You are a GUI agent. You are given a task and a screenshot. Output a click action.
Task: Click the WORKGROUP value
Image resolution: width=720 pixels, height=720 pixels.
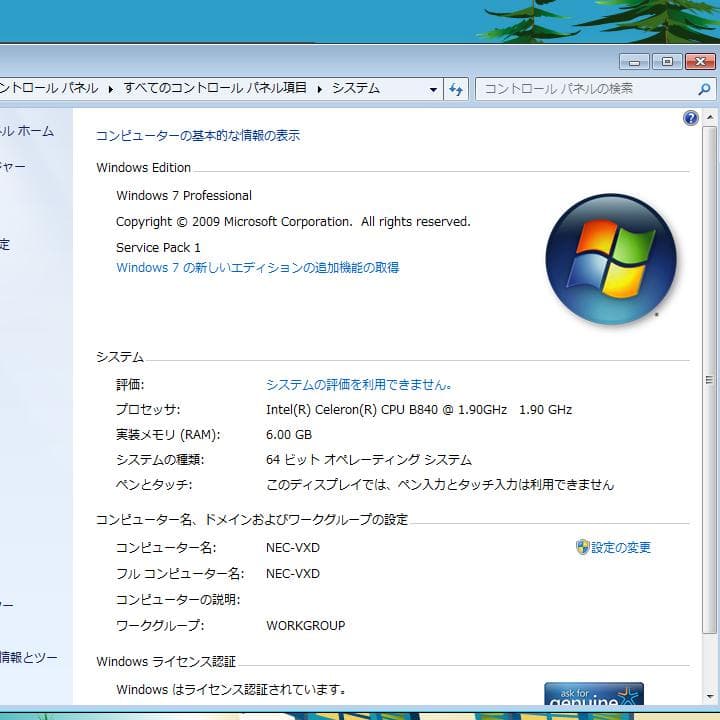pos(305,626)
